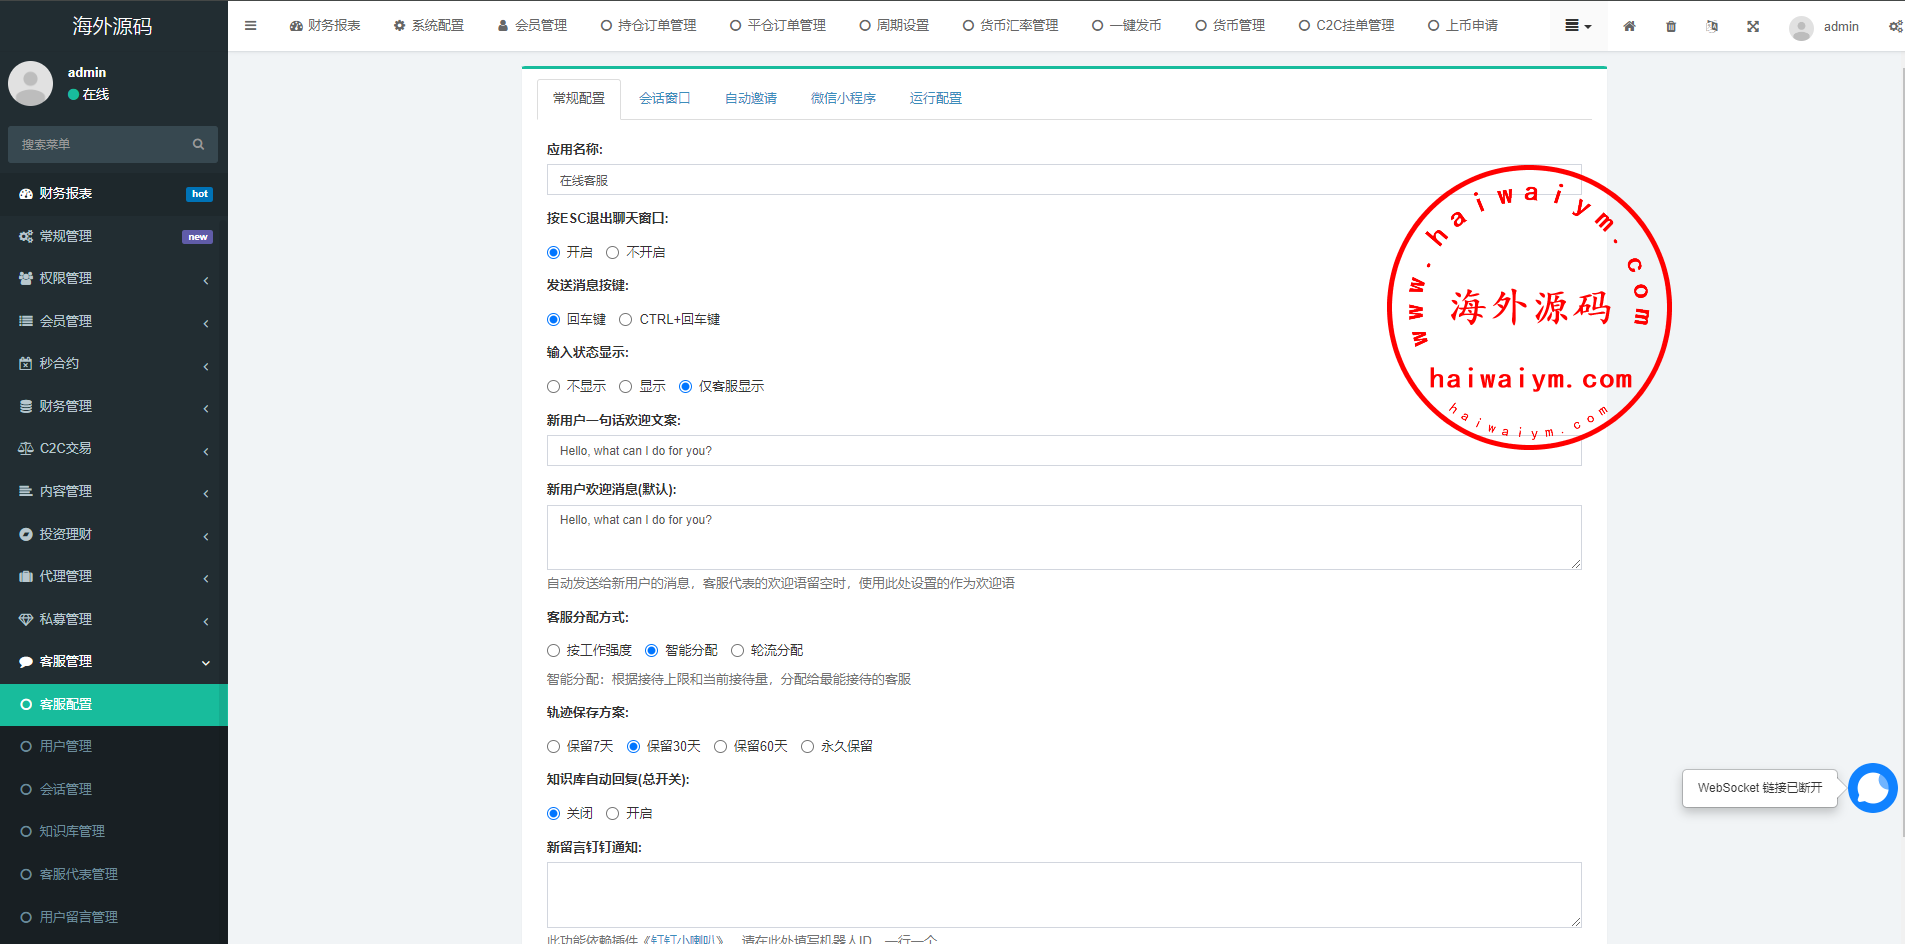Select the CTRL+回车键 send option

[626, 320]
